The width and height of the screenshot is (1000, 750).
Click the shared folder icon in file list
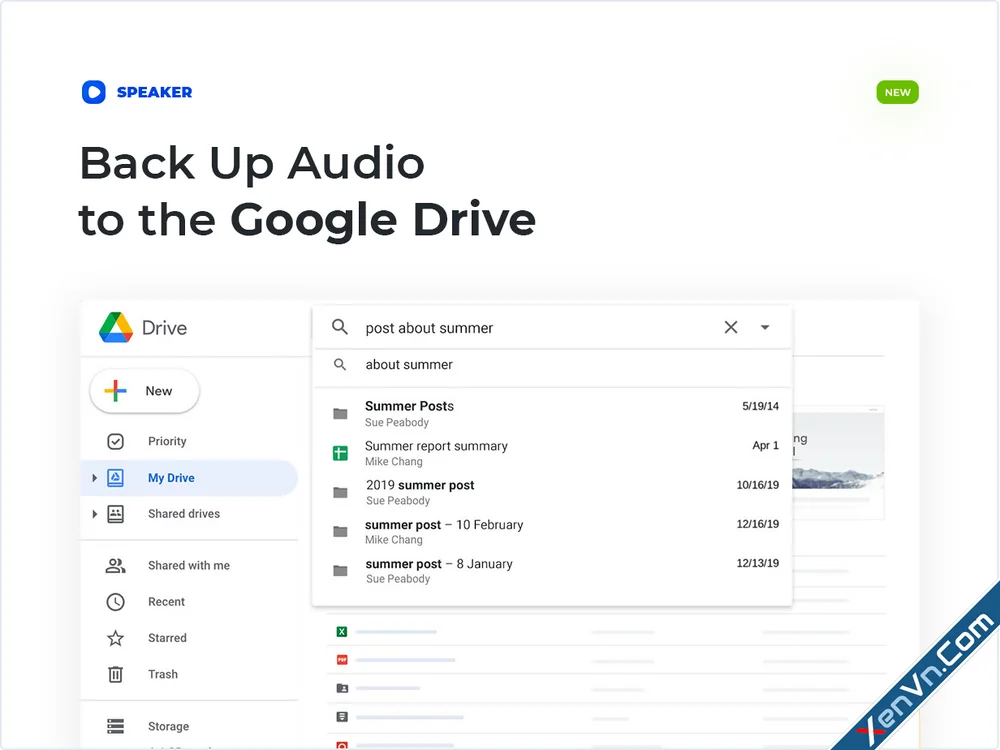pyautogui.click(x=342, y=688)
